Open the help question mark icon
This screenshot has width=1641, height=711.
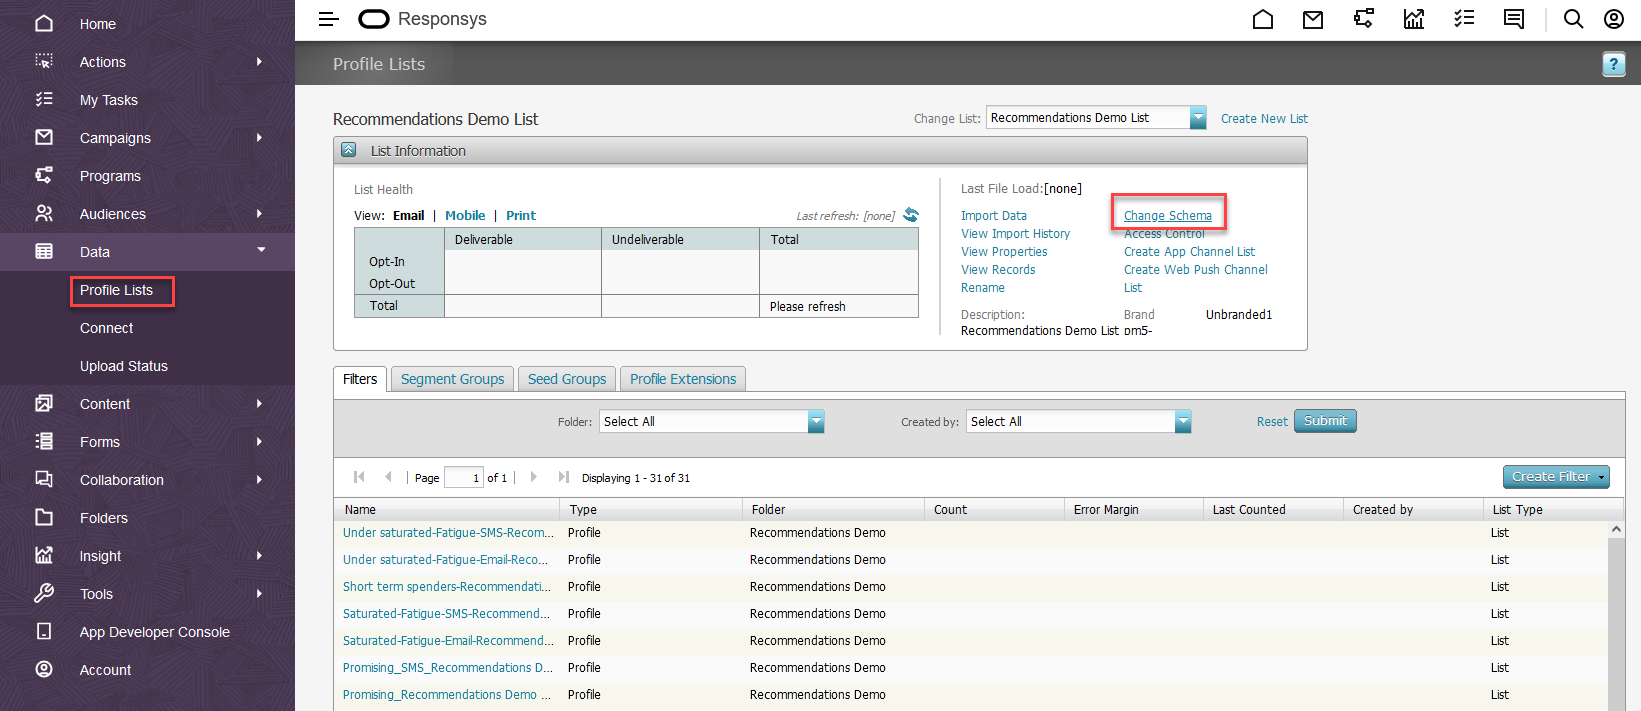click(1613, 64)
